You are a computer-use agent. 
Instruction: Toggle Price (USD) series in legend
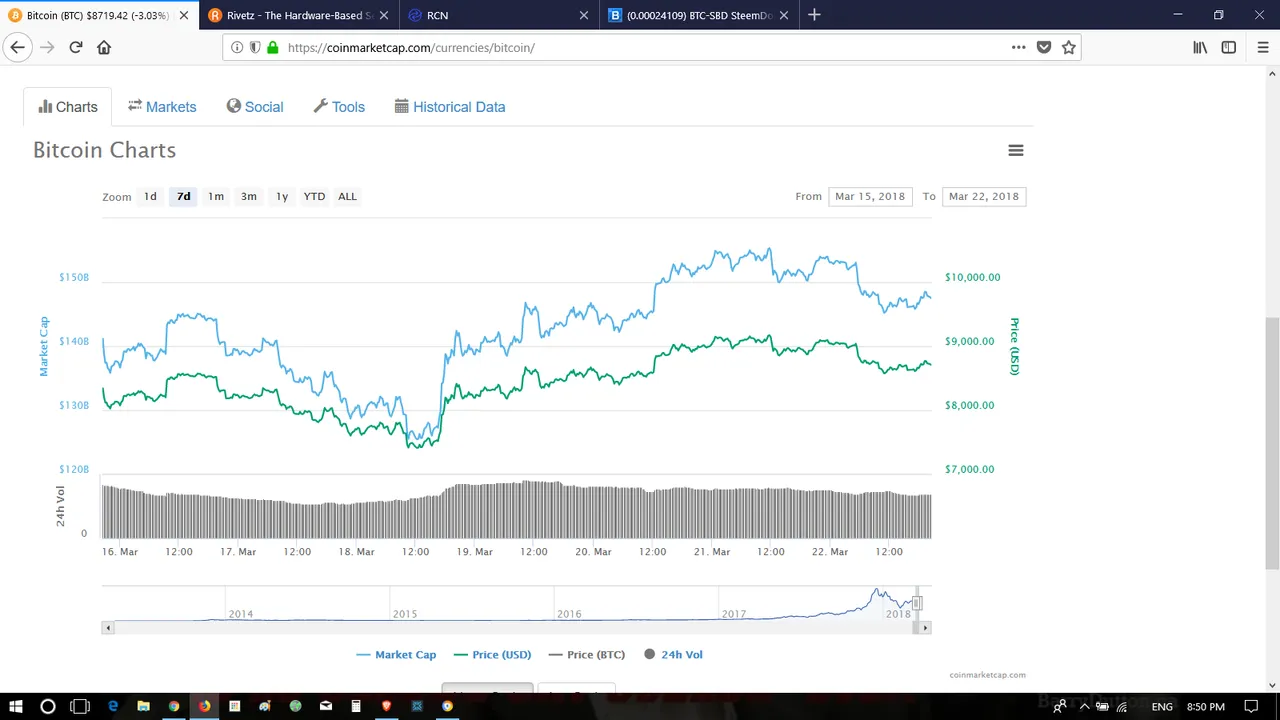[x=492, y=654]
